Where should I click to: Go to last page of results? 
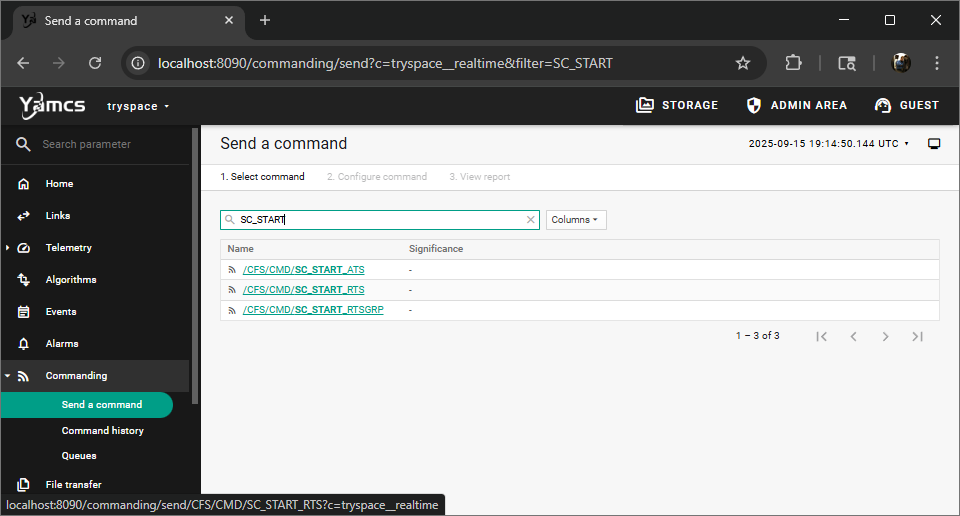point(917,336)
